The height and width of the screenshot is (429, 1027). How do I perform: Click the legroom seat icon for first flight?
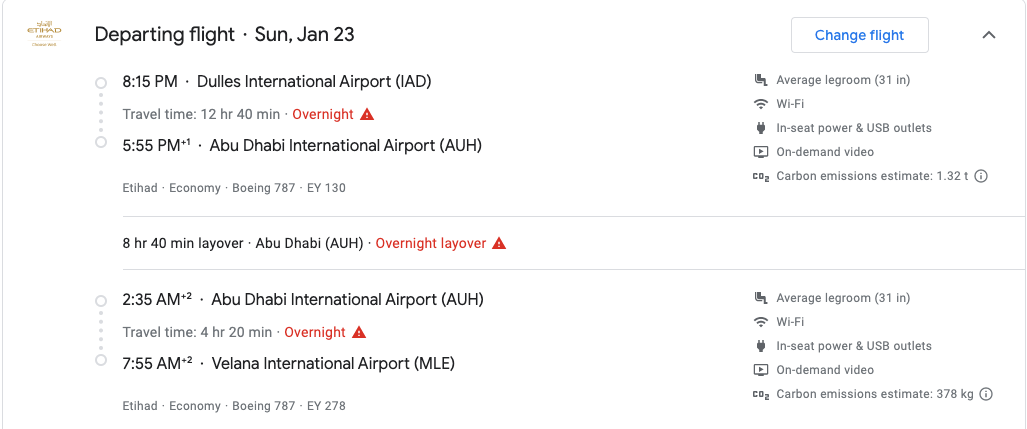click(760, 80)
